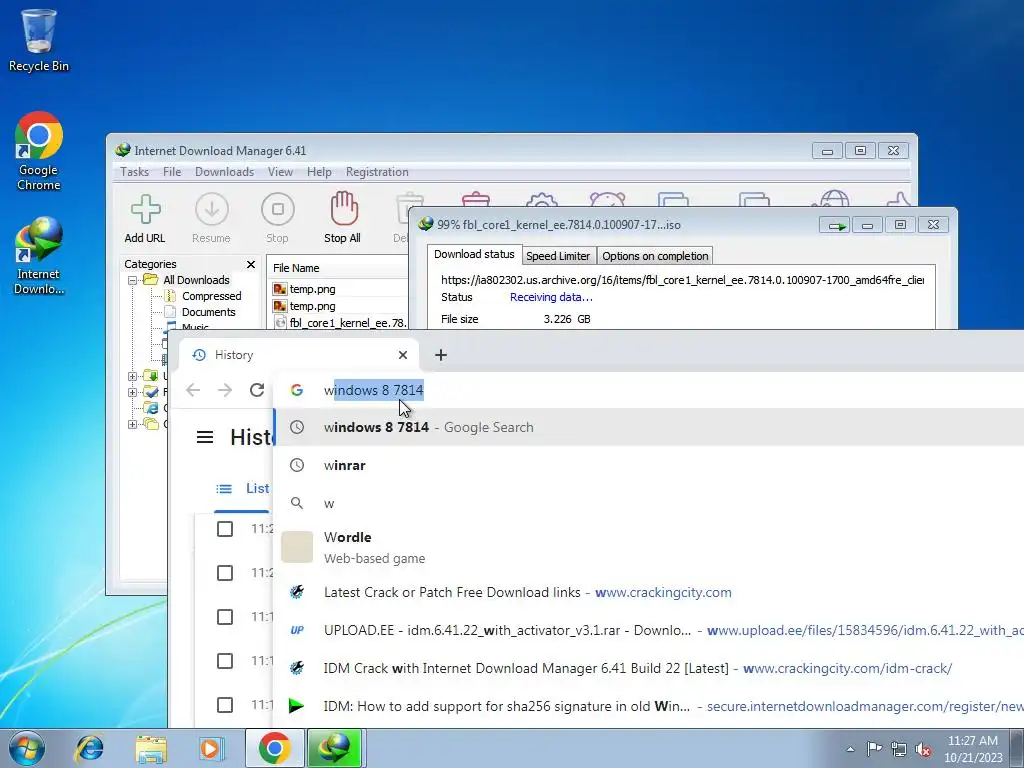Tick the fourth history entry checkbox
1024x768 pixels.
pos(225,661)
